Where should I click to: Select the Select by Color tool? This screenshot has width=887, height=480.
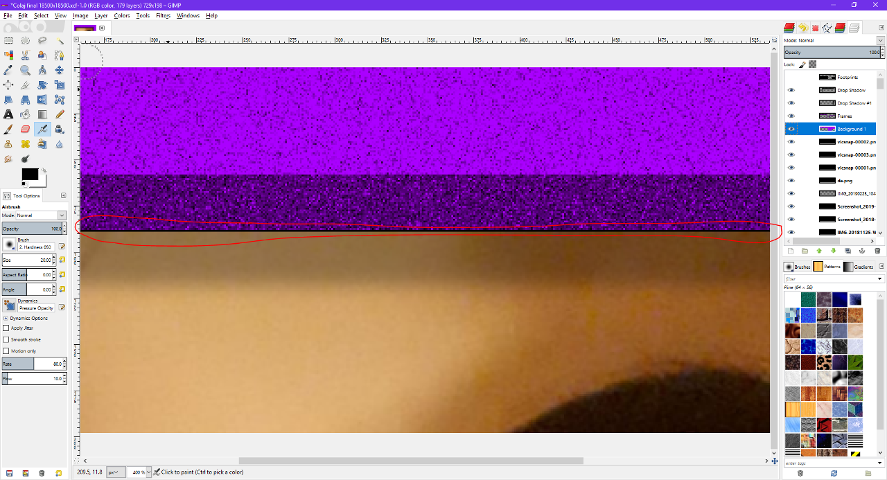coord(8,55)
